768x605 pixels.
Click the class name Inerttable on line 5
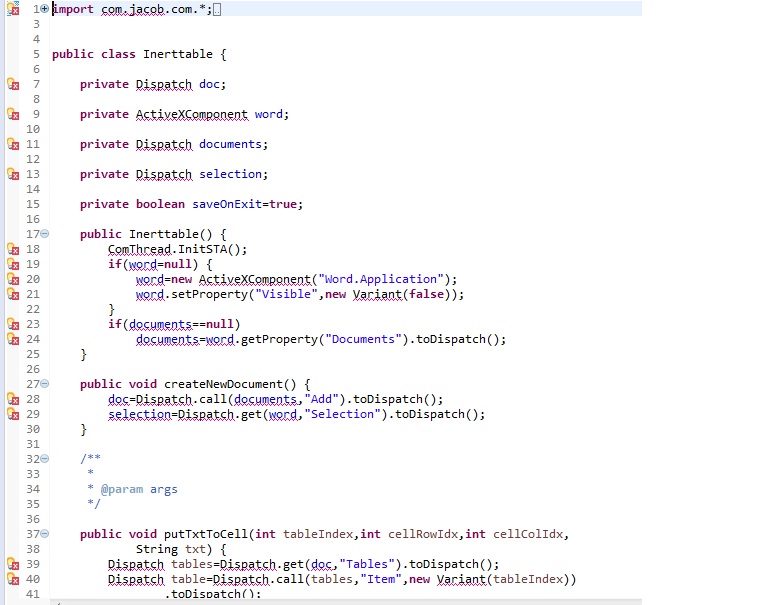178,54
